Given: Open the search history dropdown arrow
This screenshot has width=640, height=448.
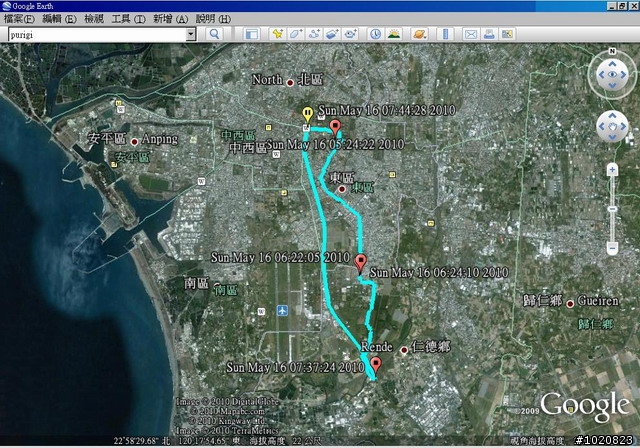Looking at the screenshot, I should tap(191, 35).
